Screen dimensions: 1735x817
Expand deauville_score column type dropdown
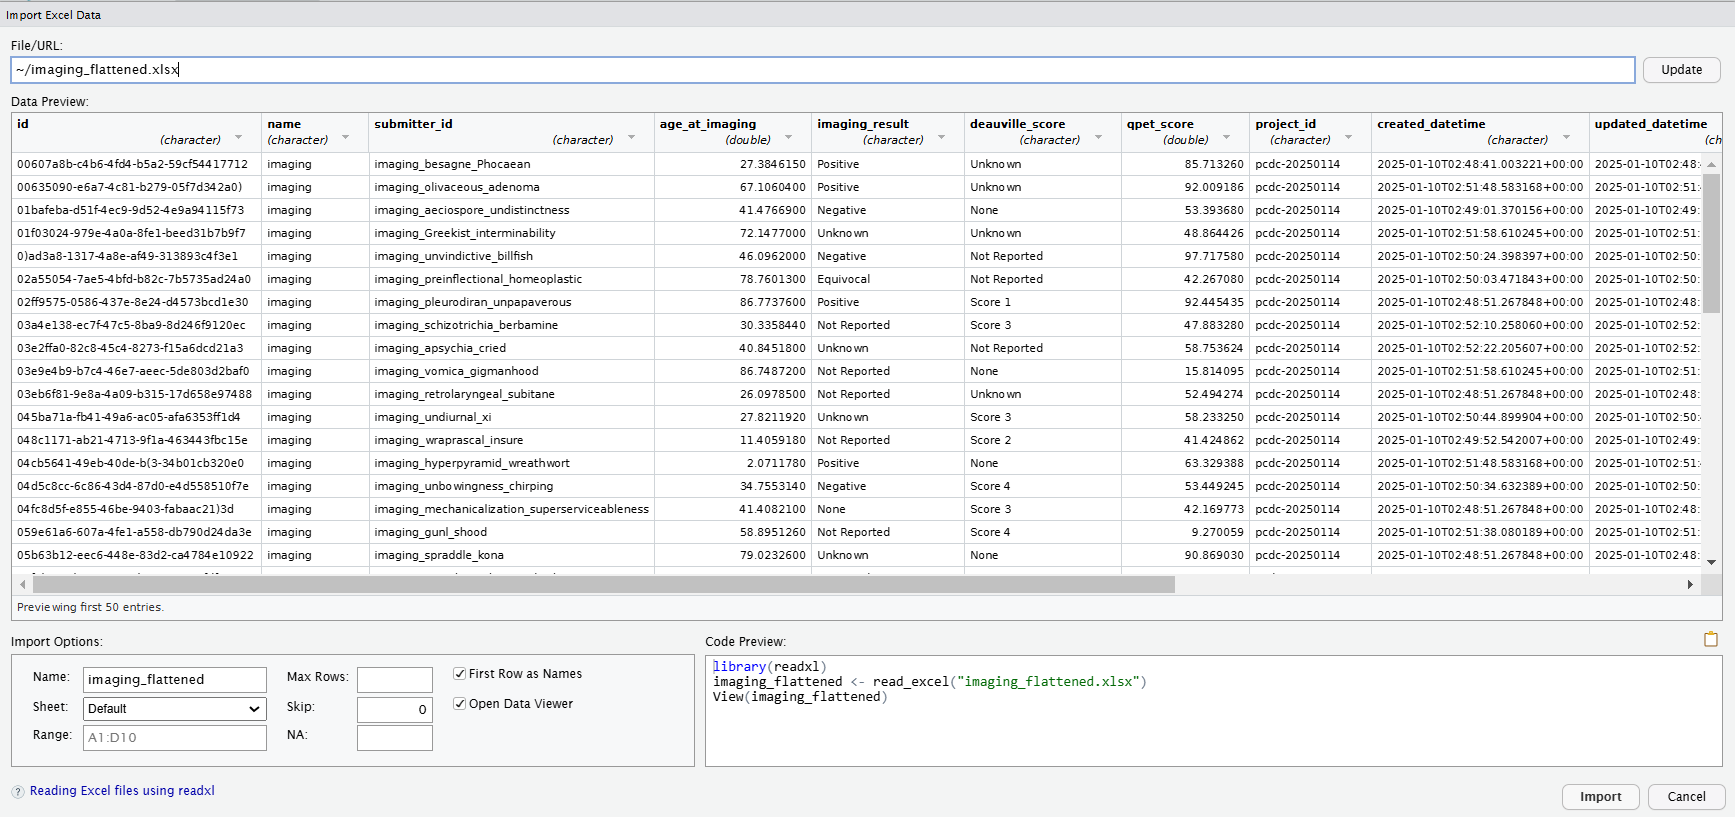click(1098, 138)
